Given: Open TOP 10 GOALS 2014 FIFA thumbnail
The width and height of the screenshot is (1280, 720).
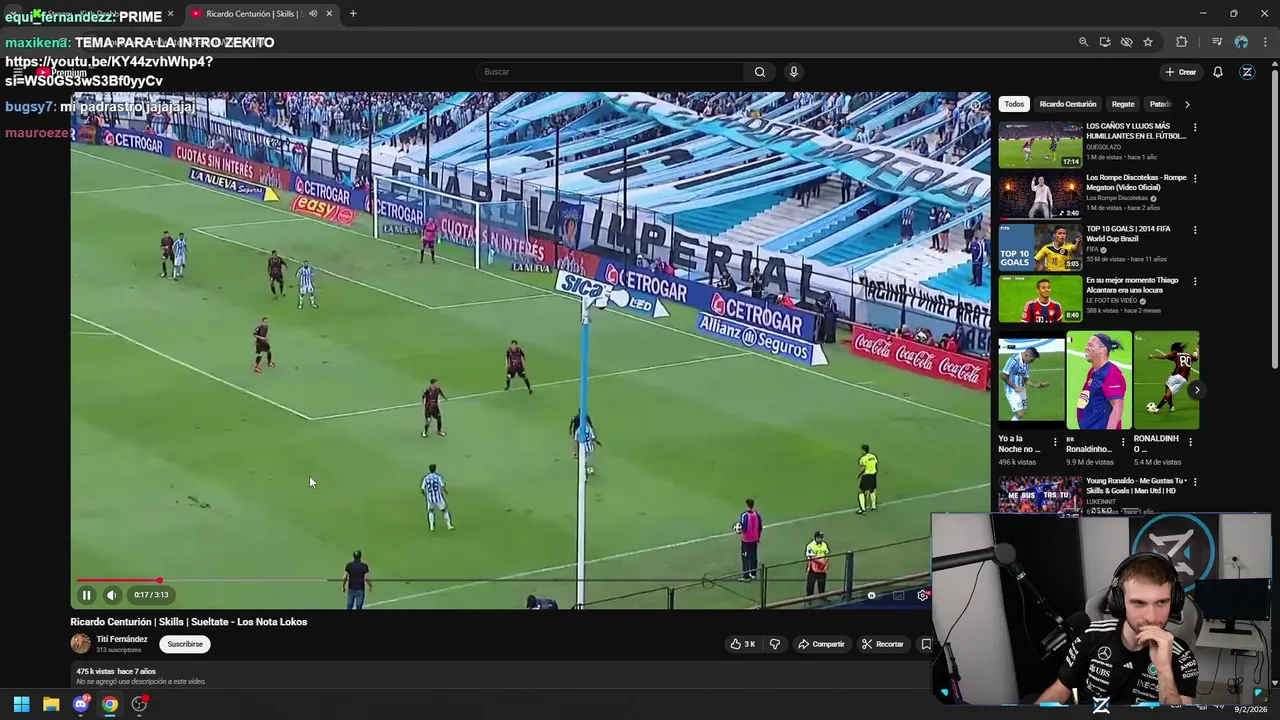Looking at the screenshot, I should (1040, 247).
